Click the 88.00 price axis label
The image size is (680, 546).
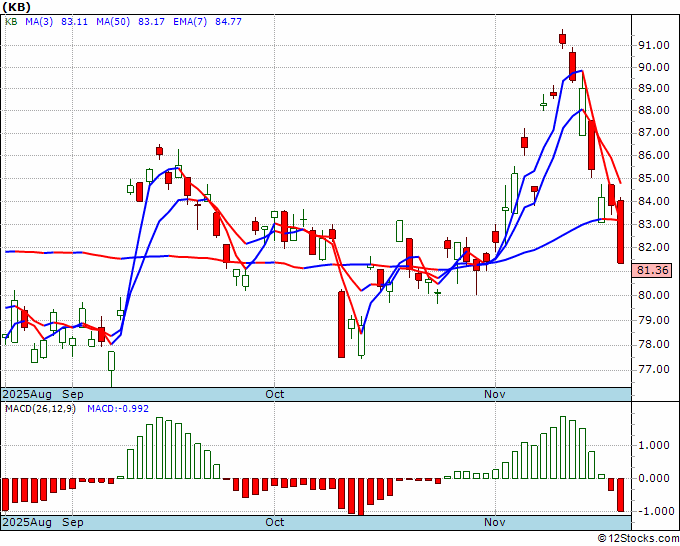pyautogui.click(x=653, y=111)
